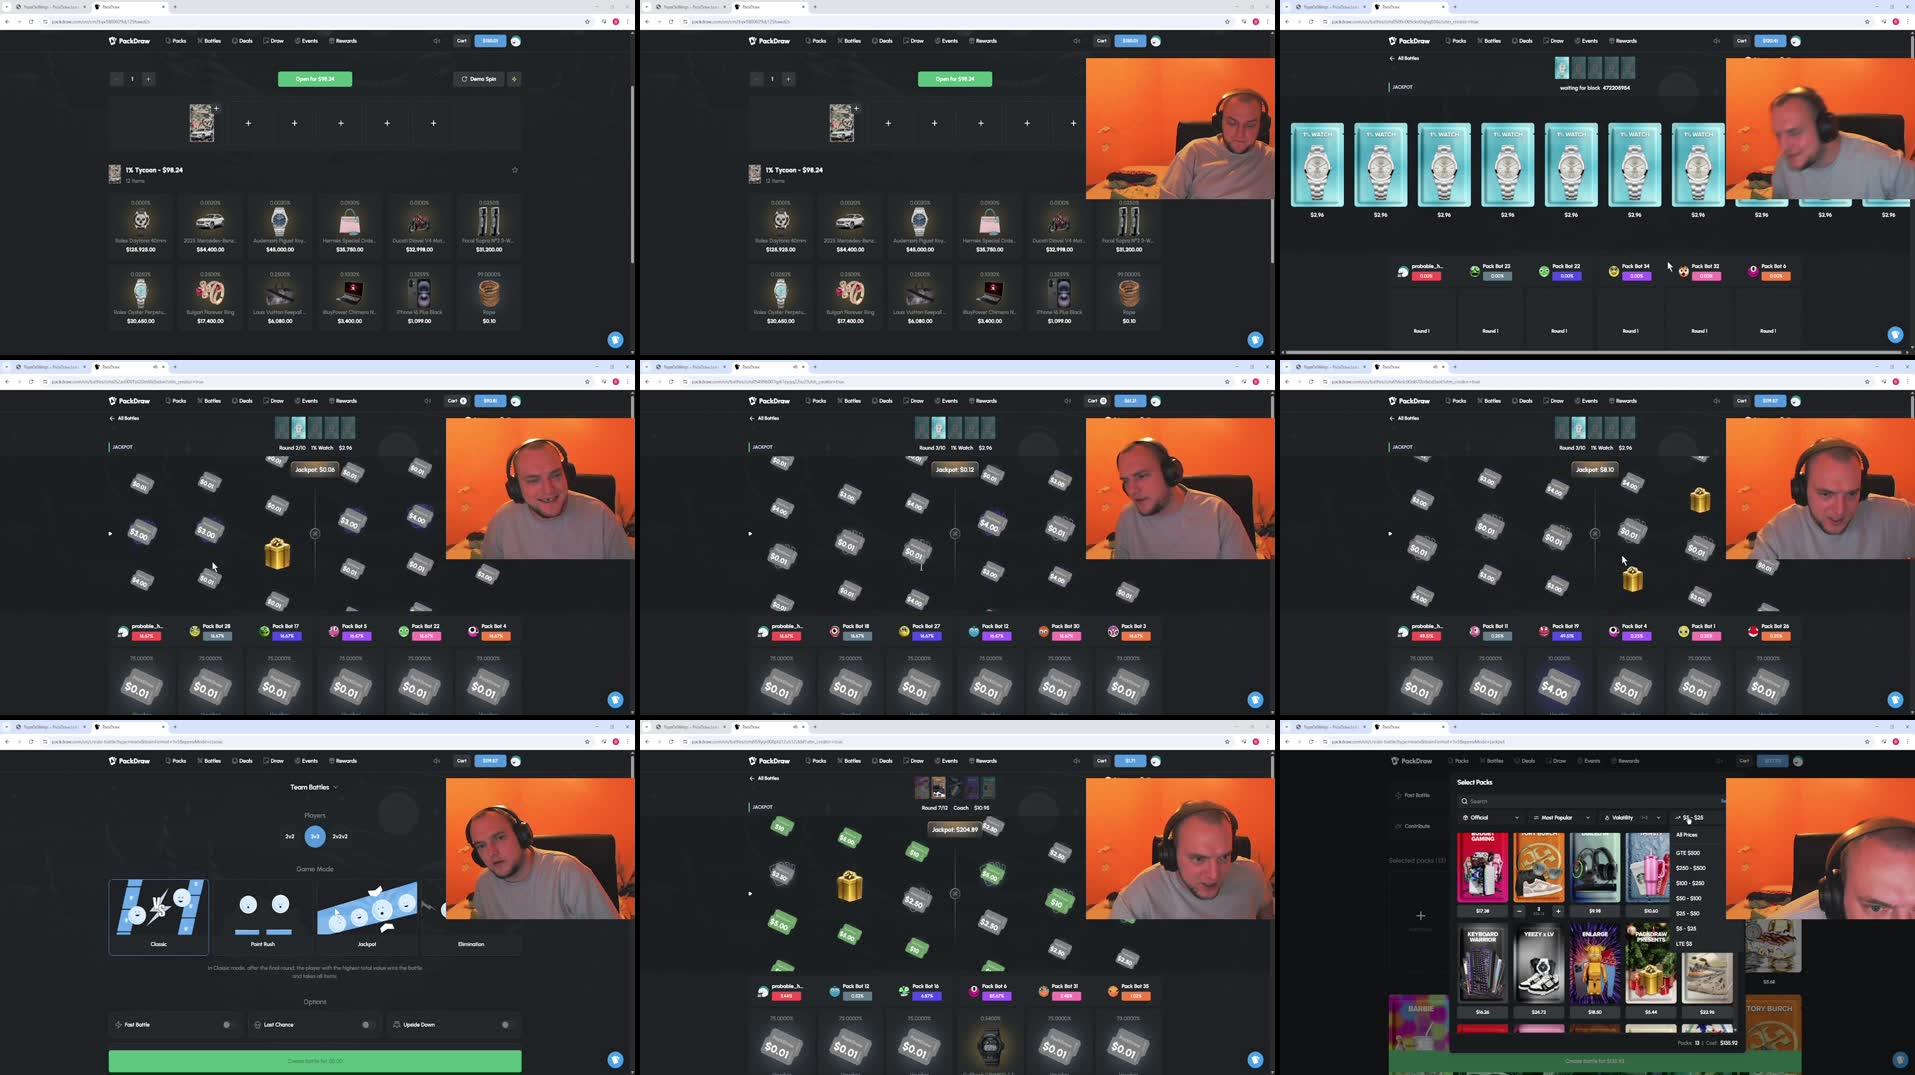Expand the Team Battles dropdown
Screen dimensions: 1915x1075
click(x=314, y=787)
